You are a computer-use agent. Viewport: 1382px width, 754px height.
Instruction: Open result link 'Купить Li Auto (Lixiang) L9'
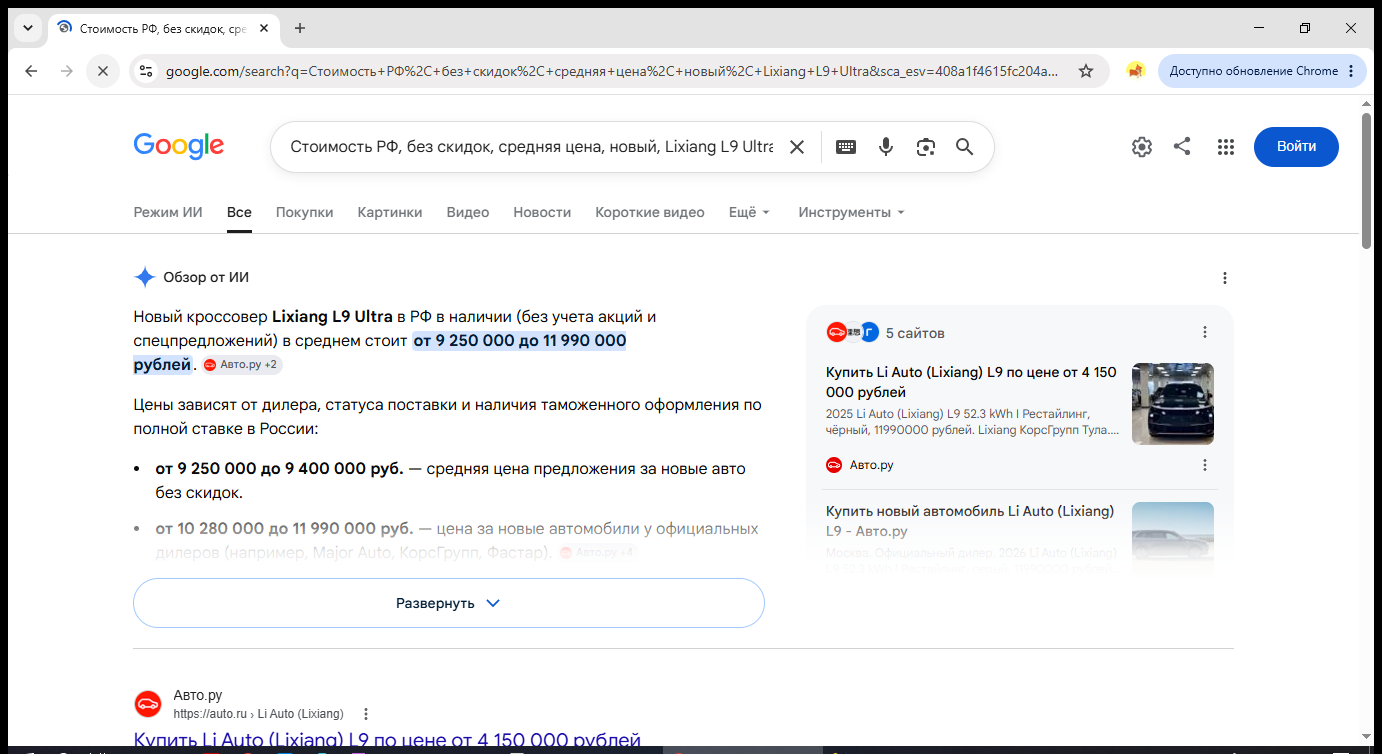387,741
